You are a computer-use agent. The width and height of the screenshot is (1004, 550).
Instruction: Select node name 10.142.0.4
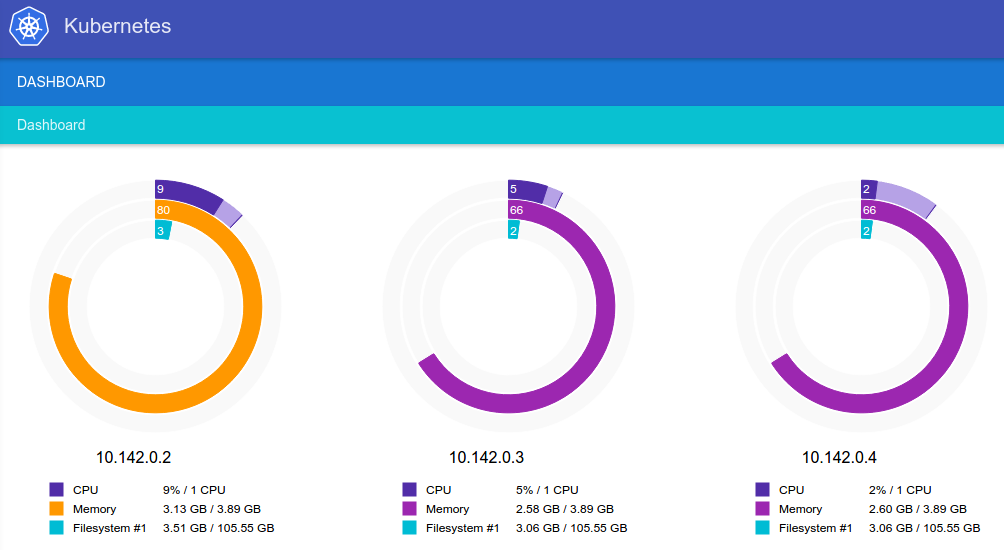point(839,457)
